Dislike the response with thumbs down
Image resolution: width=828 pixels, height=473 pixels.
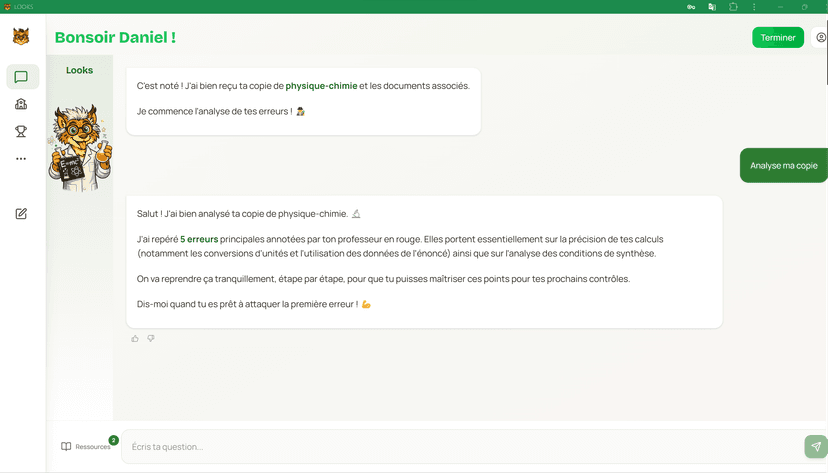tap(151, 339)
